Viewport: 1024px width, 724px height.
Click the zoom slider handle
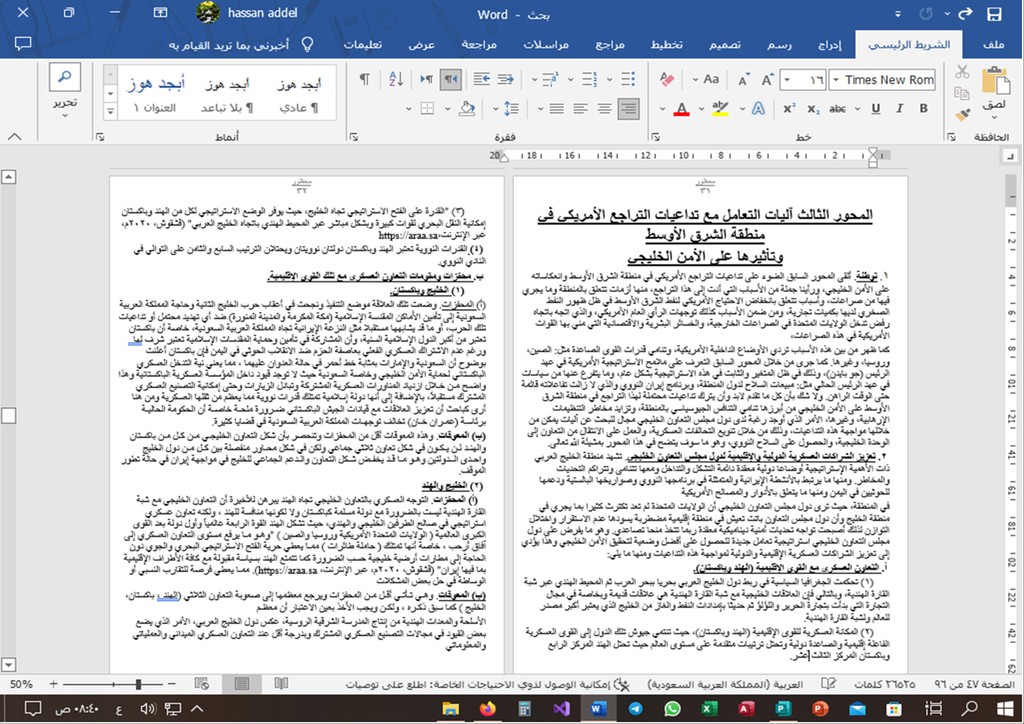pyautogui.click(x=138, y=684)
